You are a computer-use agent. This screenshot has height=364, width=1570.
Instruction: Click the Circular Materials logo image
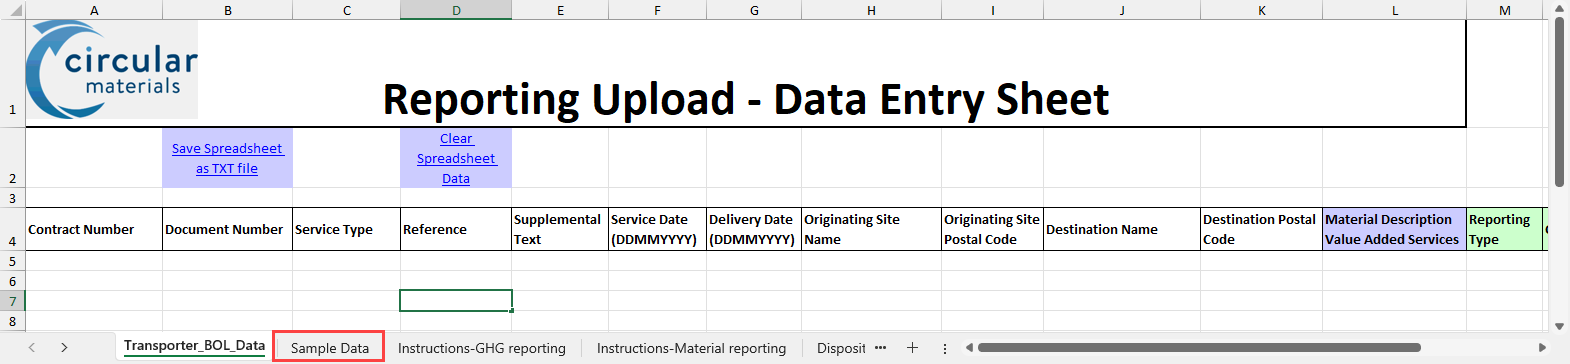(112, 70)
